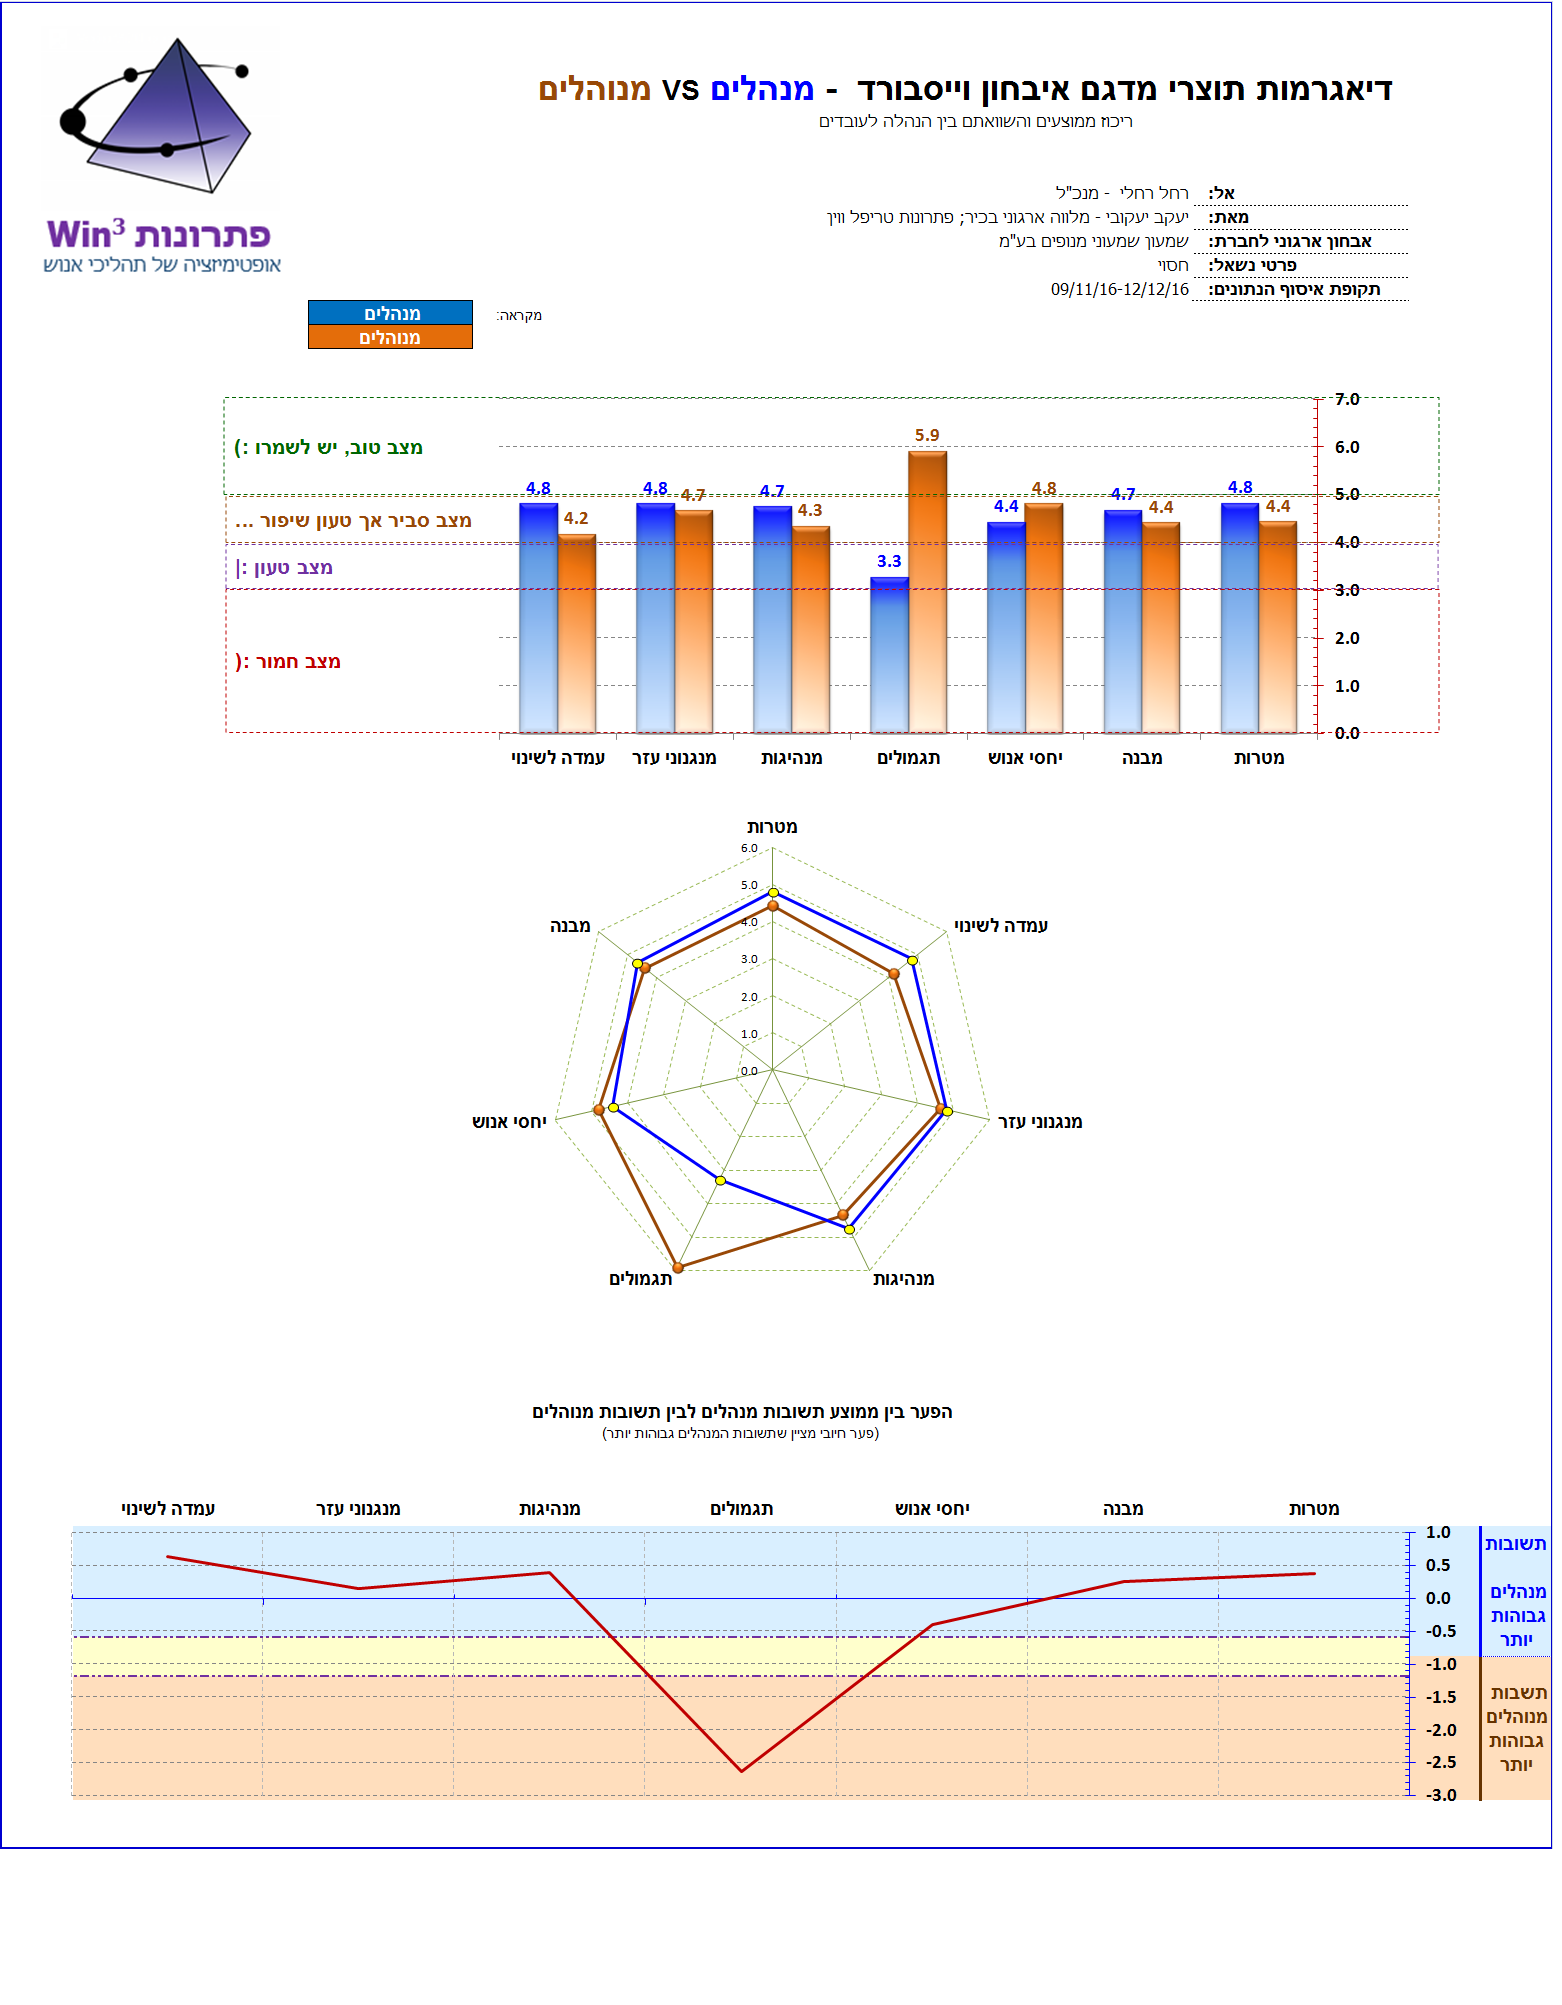Click the 0.5 axis label in gap chart

pos(1438,1565)
